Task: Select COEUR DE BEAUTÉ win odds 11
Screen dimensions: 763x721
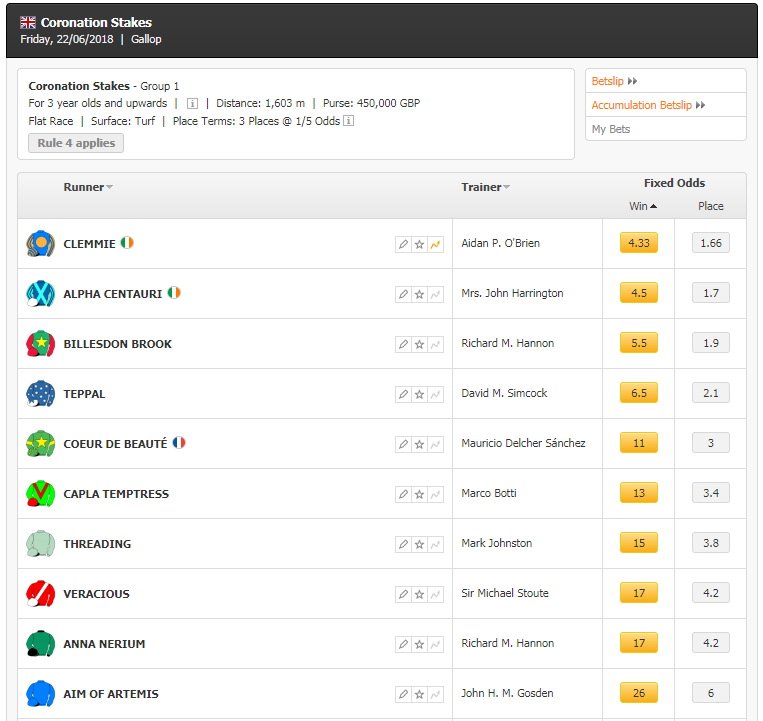Action: (638, 443)
